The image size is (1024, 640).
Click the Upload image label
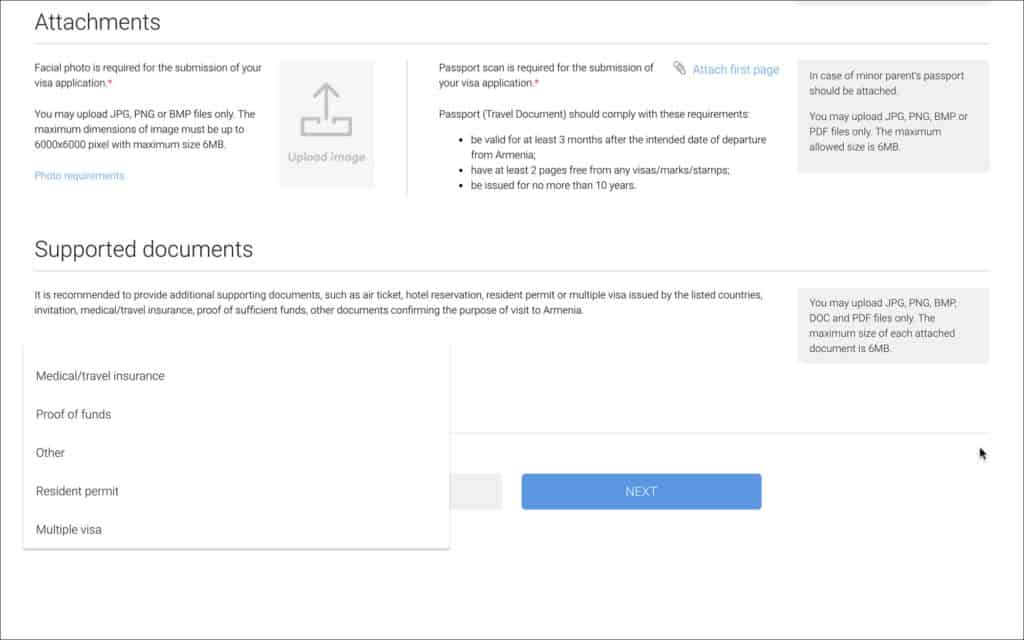(327, 157)
